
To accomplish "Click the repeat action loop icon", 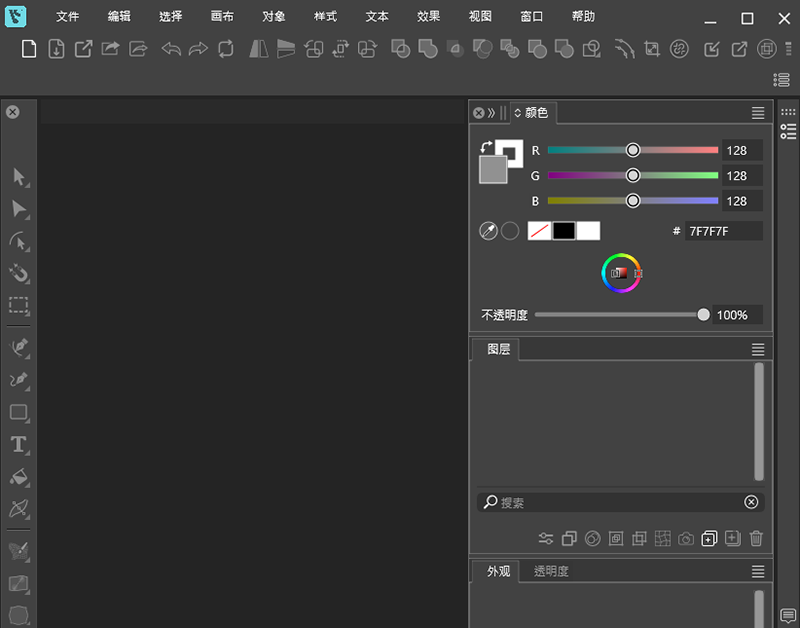I will tap(226, 49).
